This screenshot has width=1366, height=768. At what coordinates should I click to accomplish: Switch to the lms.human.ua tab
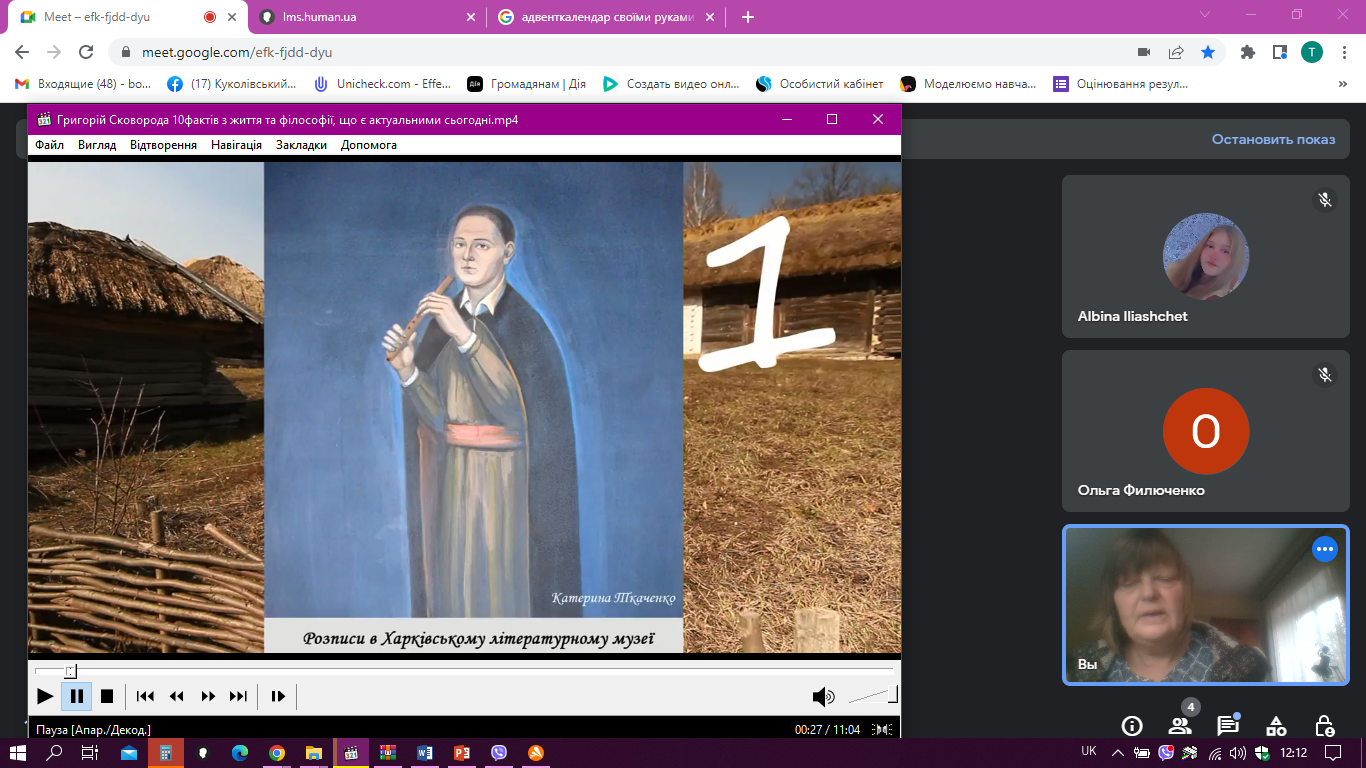click(367, 17)
